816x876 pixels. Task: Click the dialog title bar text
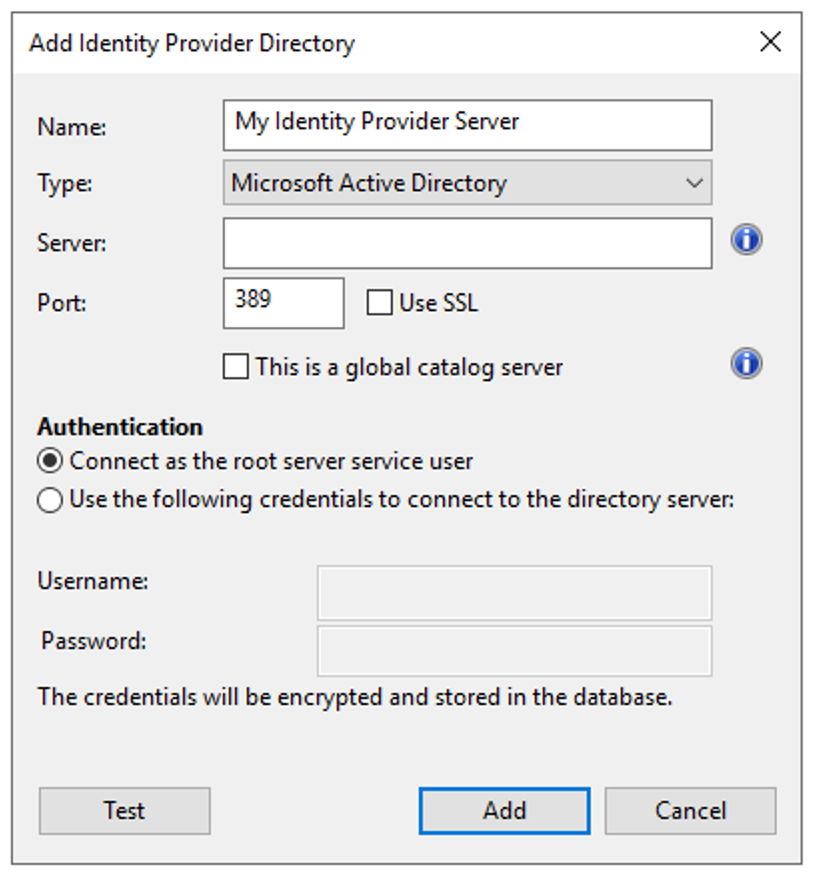pyautogui.click(x=192, y=43)
